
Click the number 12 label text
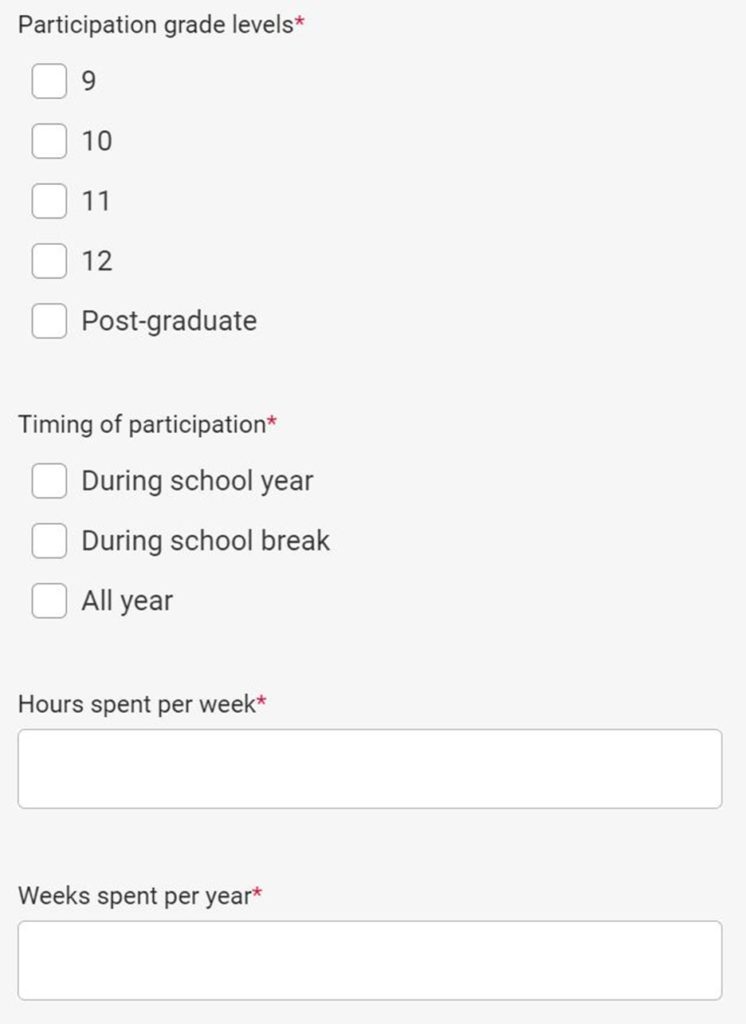point(97,261)
